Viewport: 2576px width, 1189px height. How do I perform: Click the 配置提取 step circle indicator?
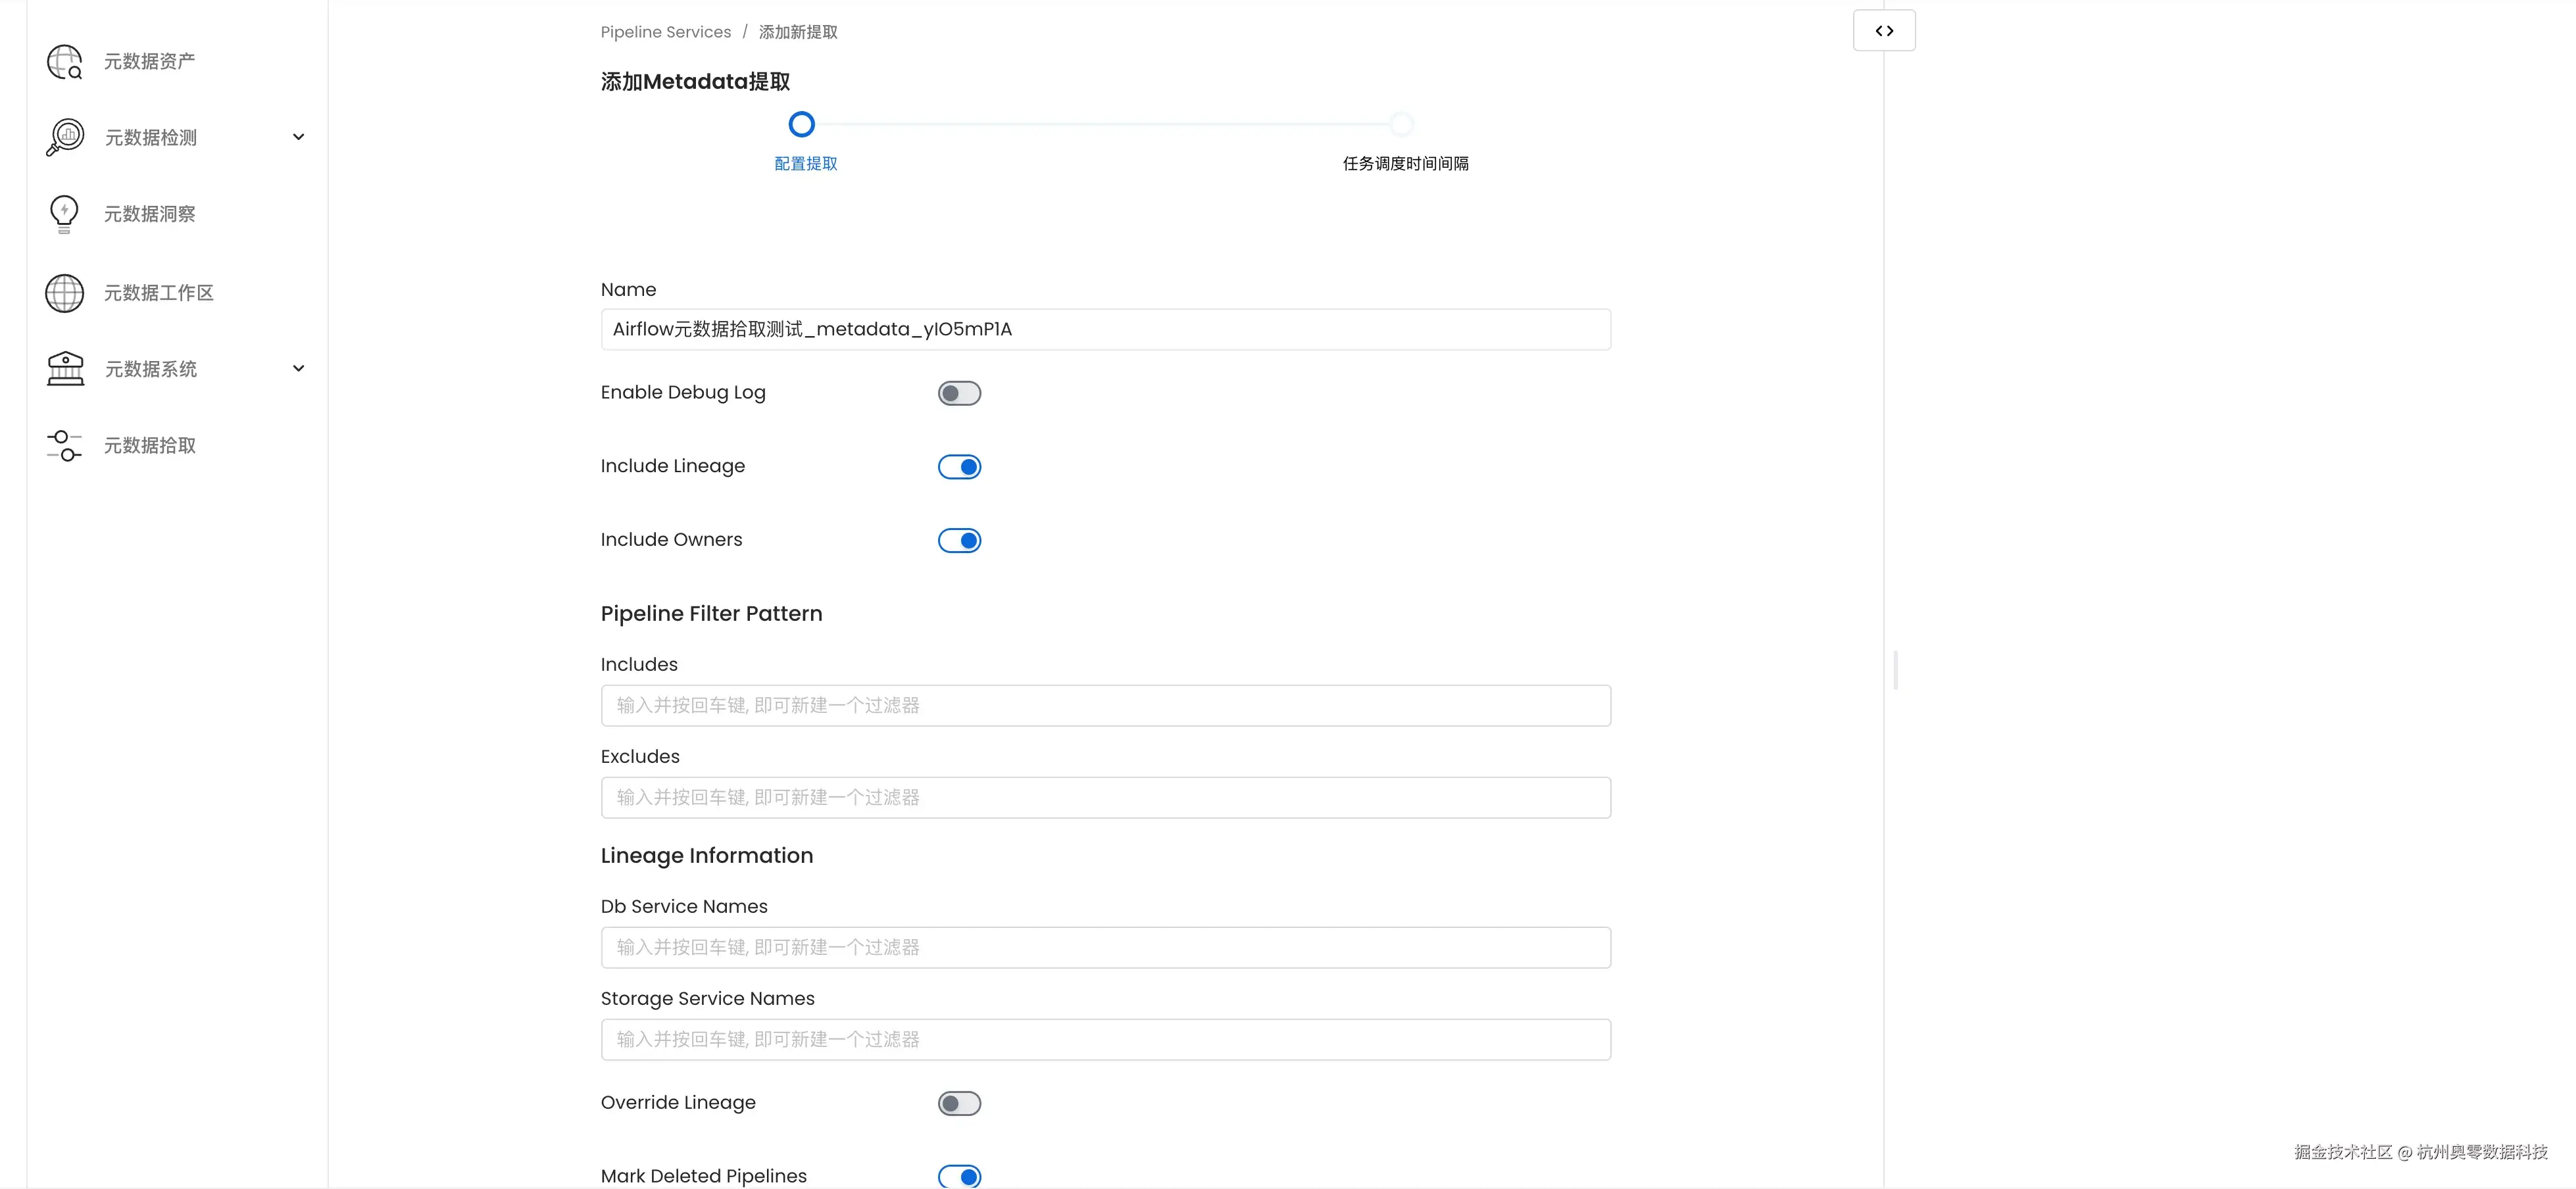(x=801, y=125)
